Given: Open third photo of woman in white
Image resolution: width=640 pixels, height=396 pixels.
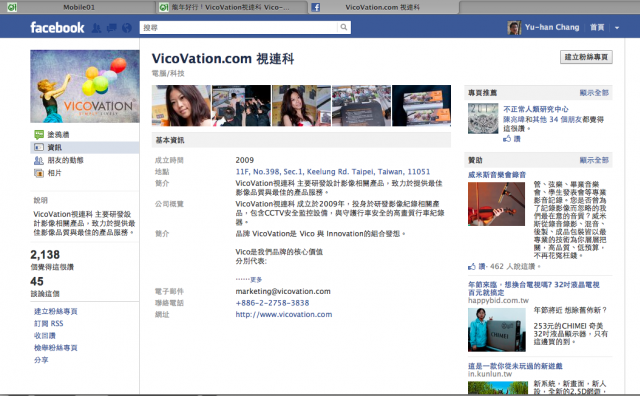Looking at the screenshot, I should 301,105.
